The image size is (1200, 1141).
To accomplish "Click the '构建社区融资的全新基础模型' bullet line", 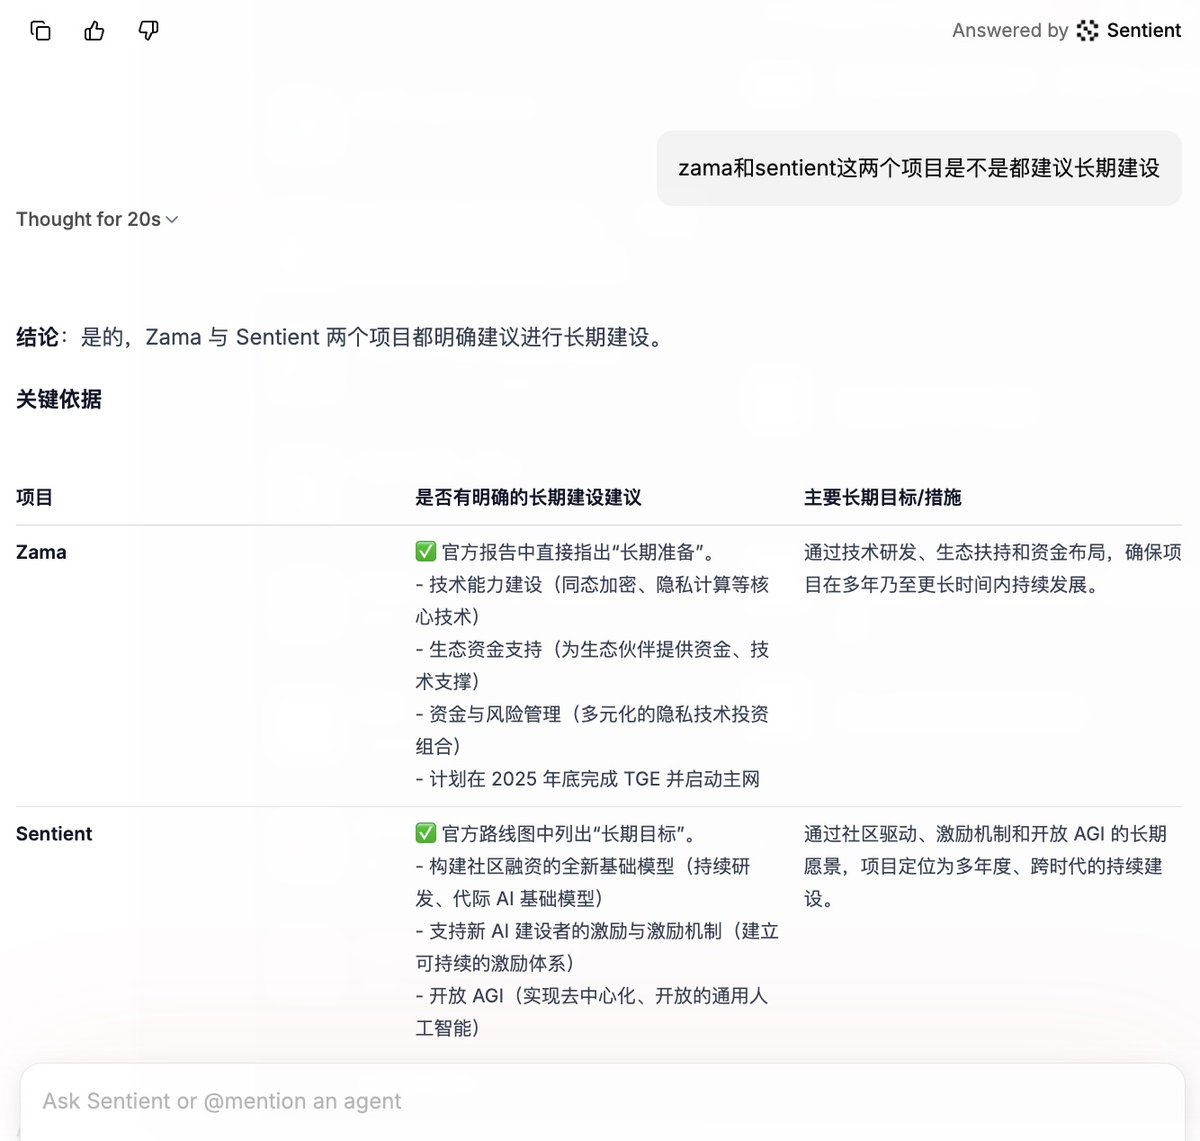I will coord(583,883).
